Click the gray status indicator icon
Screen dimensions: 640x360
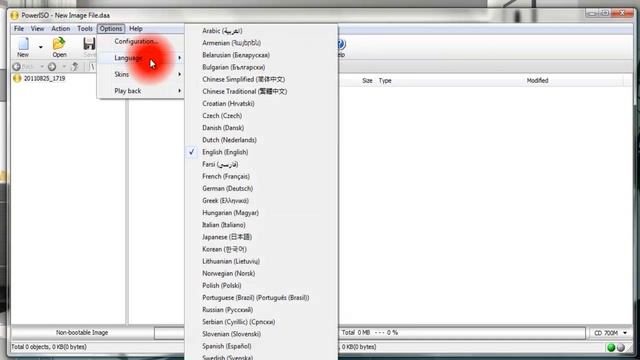(621, 347)
